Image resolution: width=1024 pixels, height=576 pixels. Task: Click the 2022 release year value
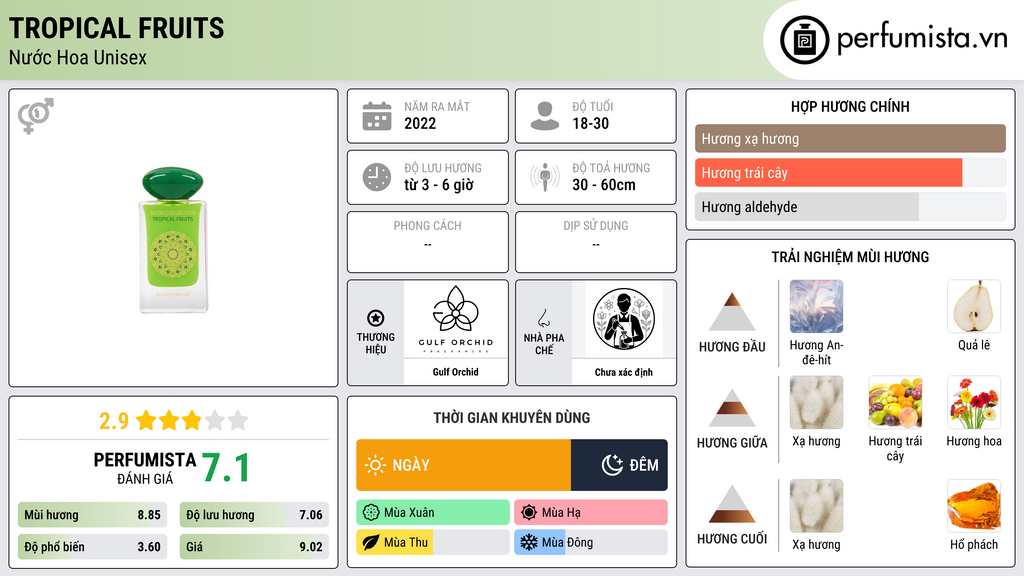point(420,123)
